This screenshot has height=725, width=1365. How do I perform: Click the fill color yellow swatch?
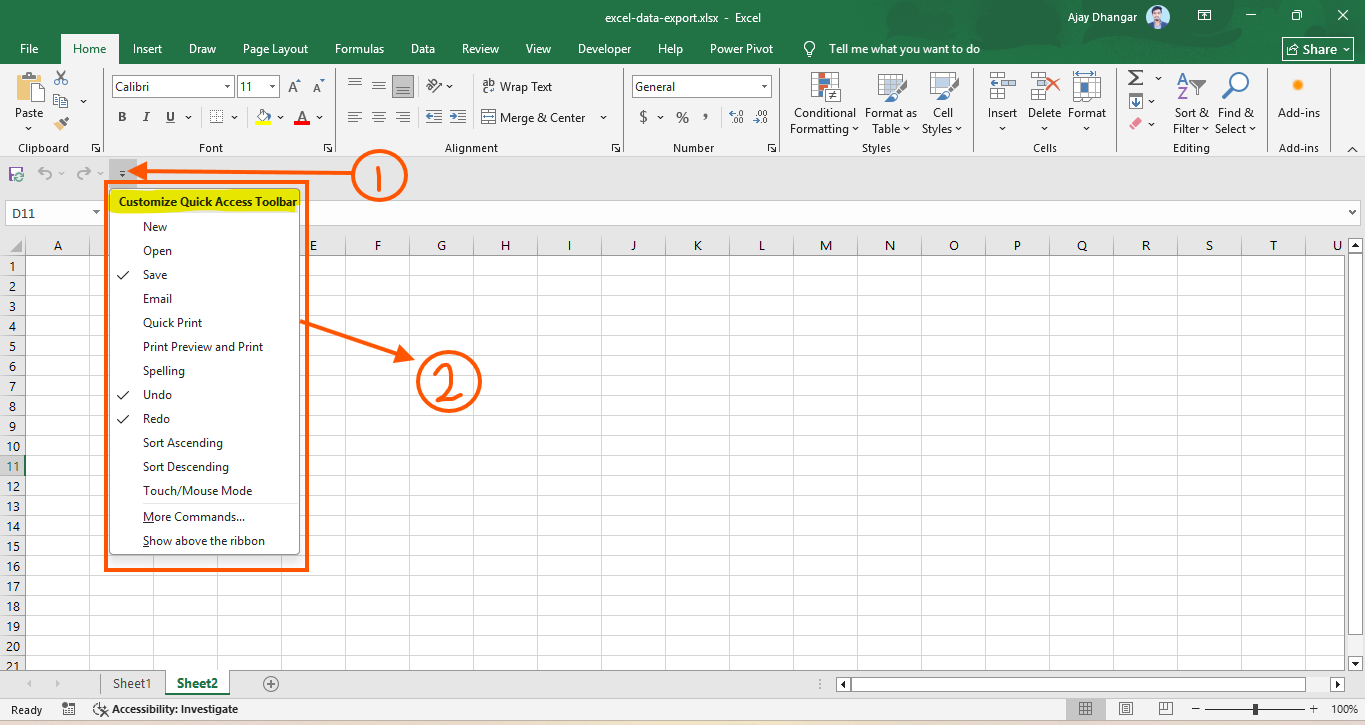coord(263,117)
